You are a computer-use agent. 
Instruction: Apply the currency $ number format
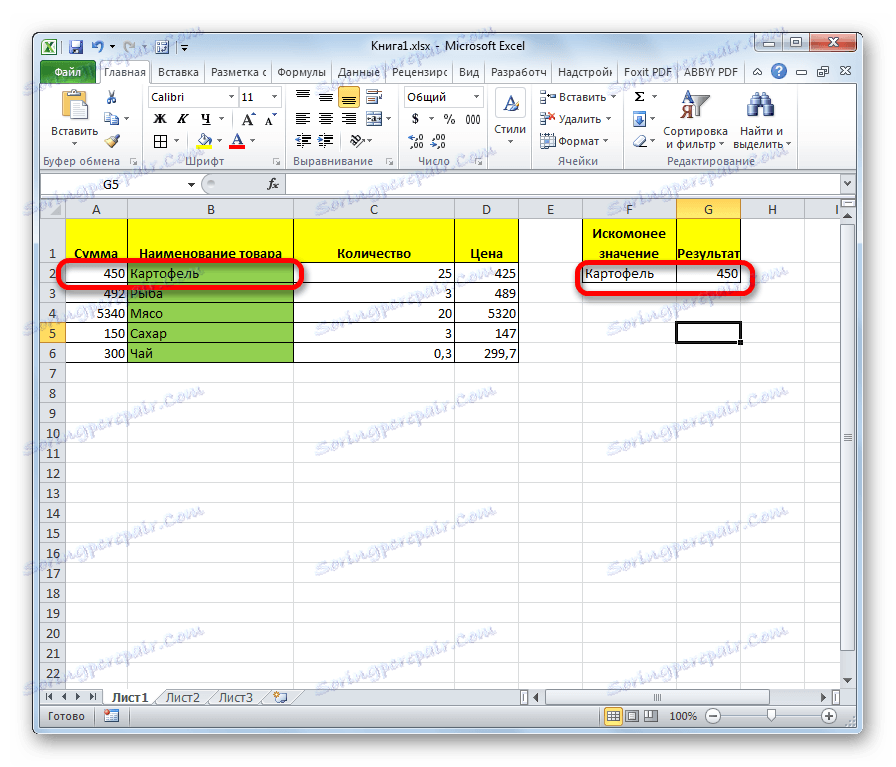click(x=415, y=119)
